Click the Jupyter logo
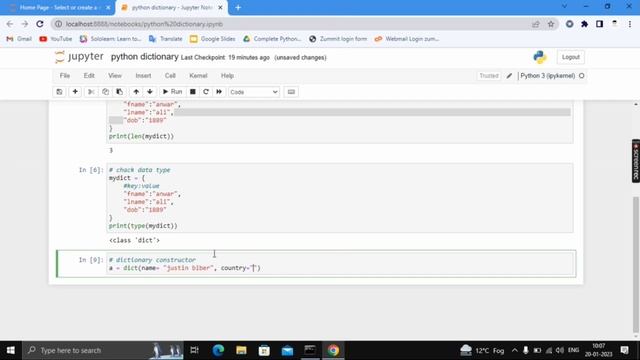The height and width of the screenshot is (360, 640). point(79,57)
